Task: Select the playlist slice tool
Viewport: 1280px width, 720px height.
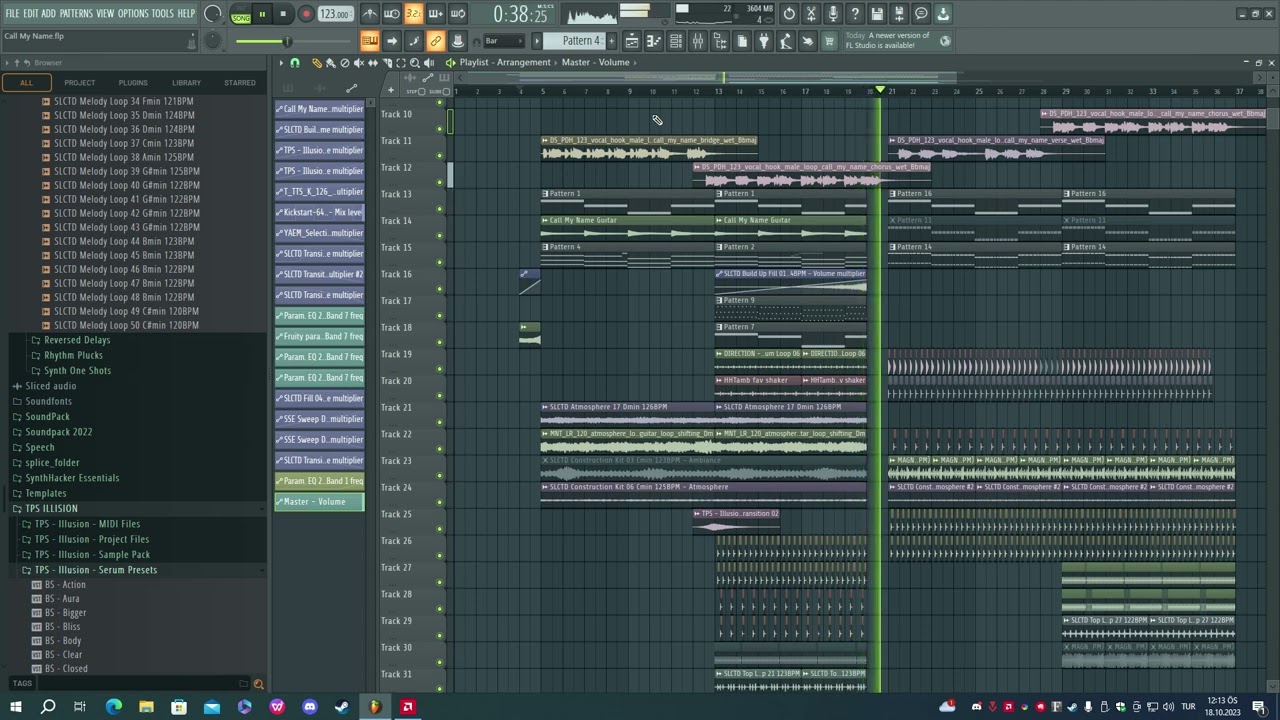Action: tap(387, 63)
